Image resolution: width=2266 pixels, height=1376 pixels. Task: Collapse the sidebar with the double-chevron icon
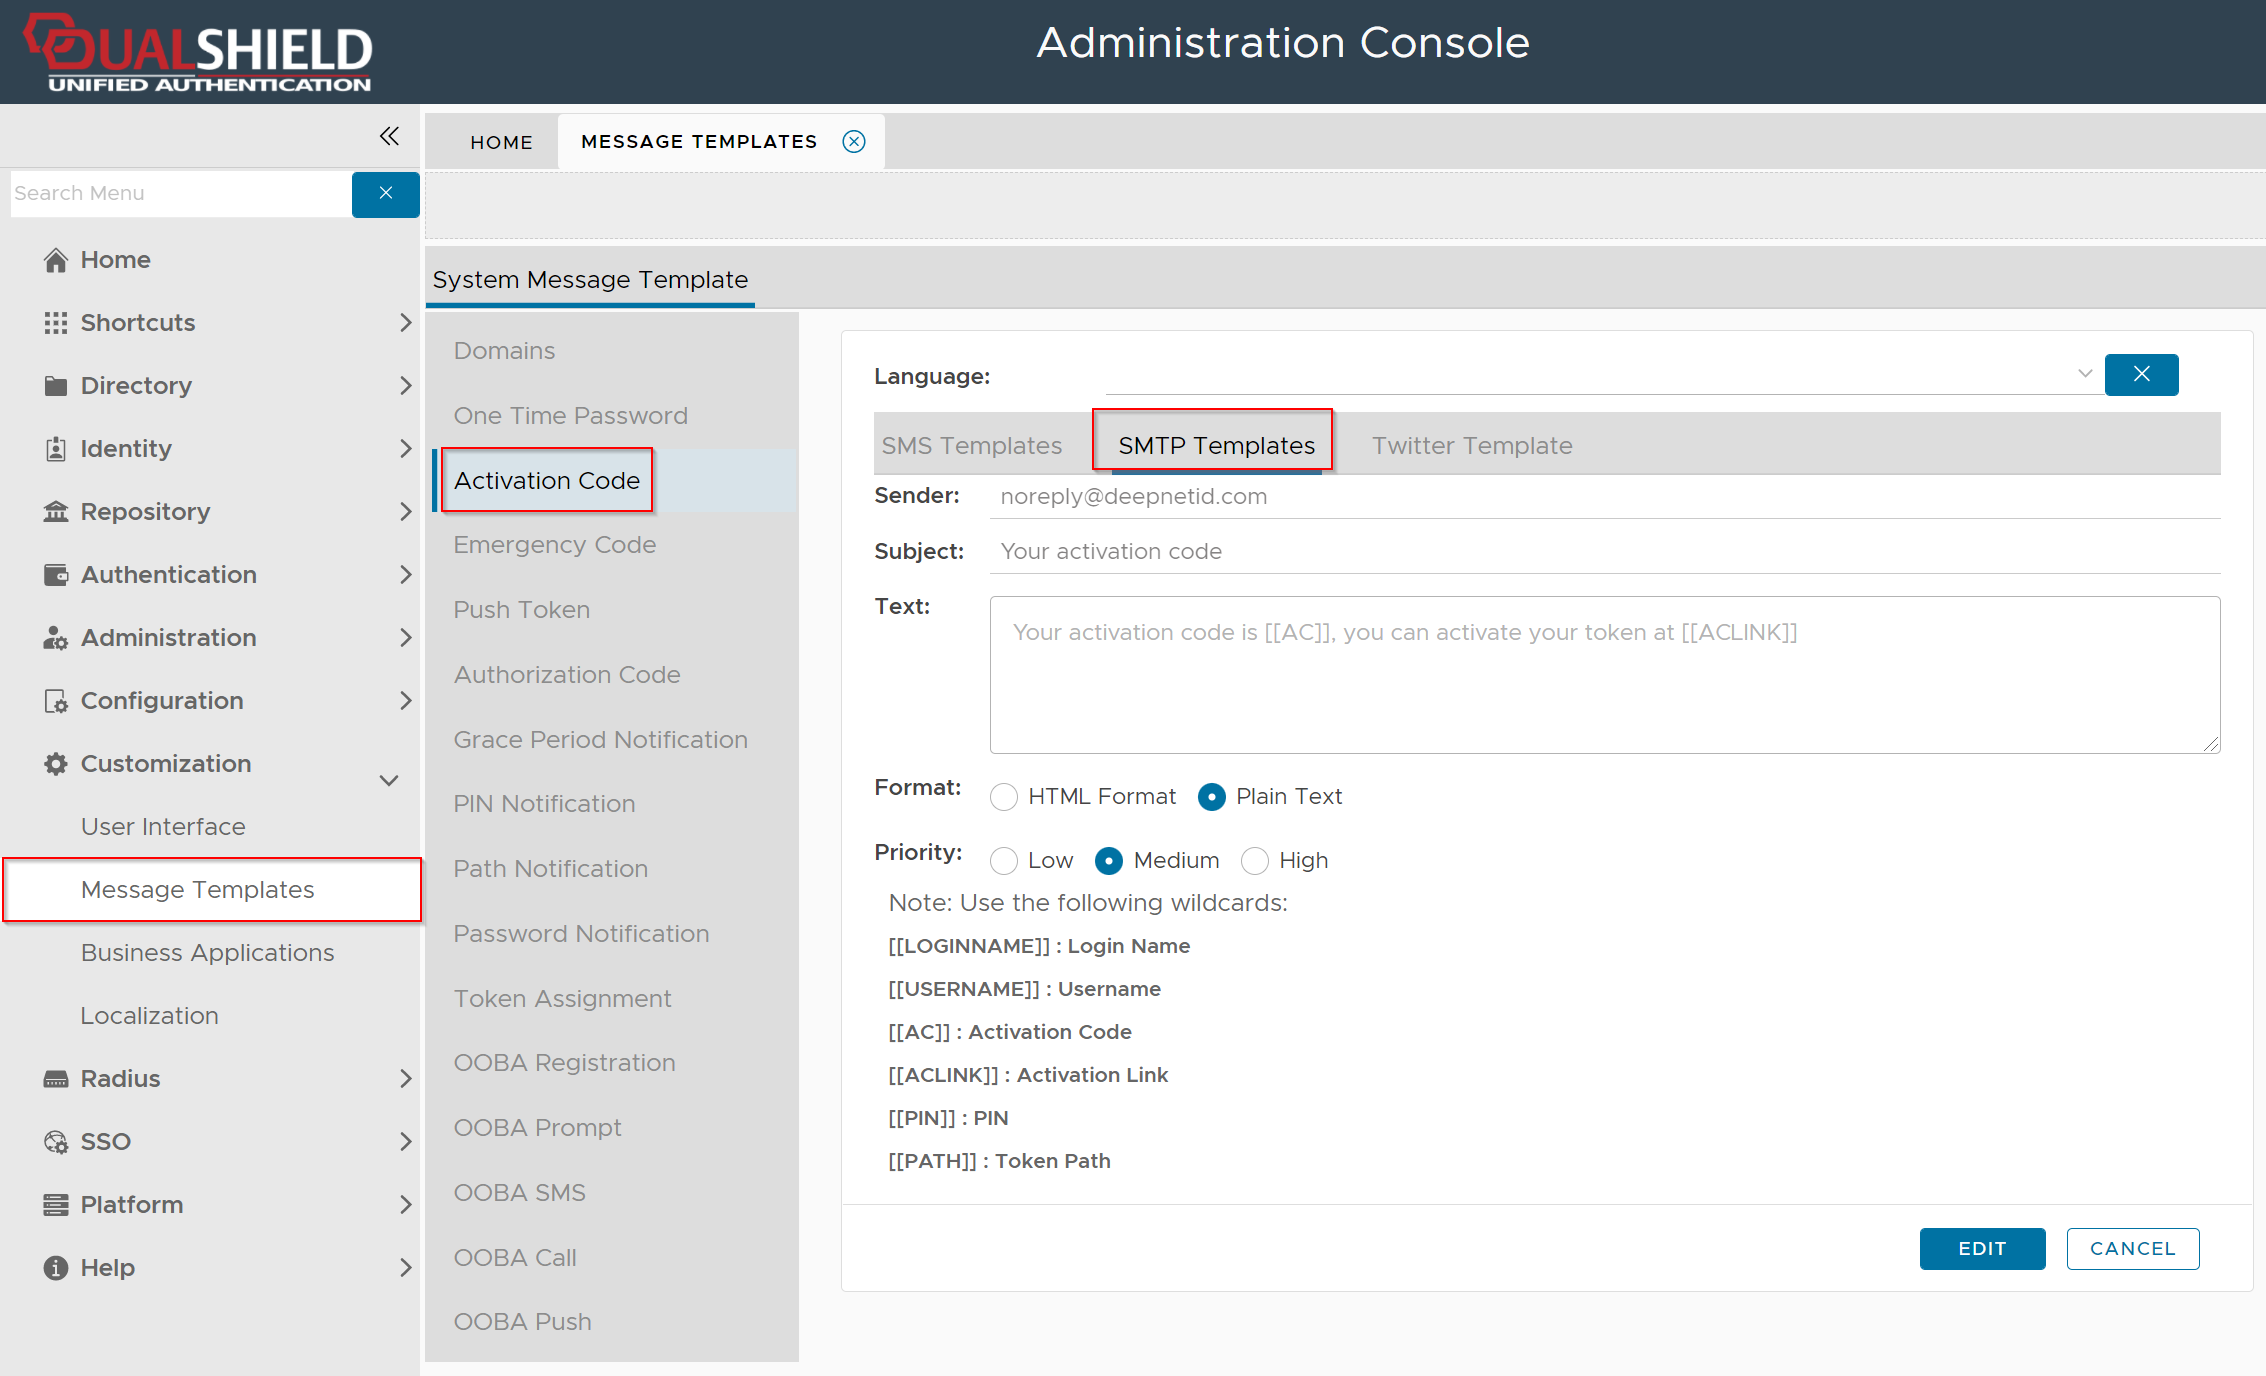click(389, 136)
